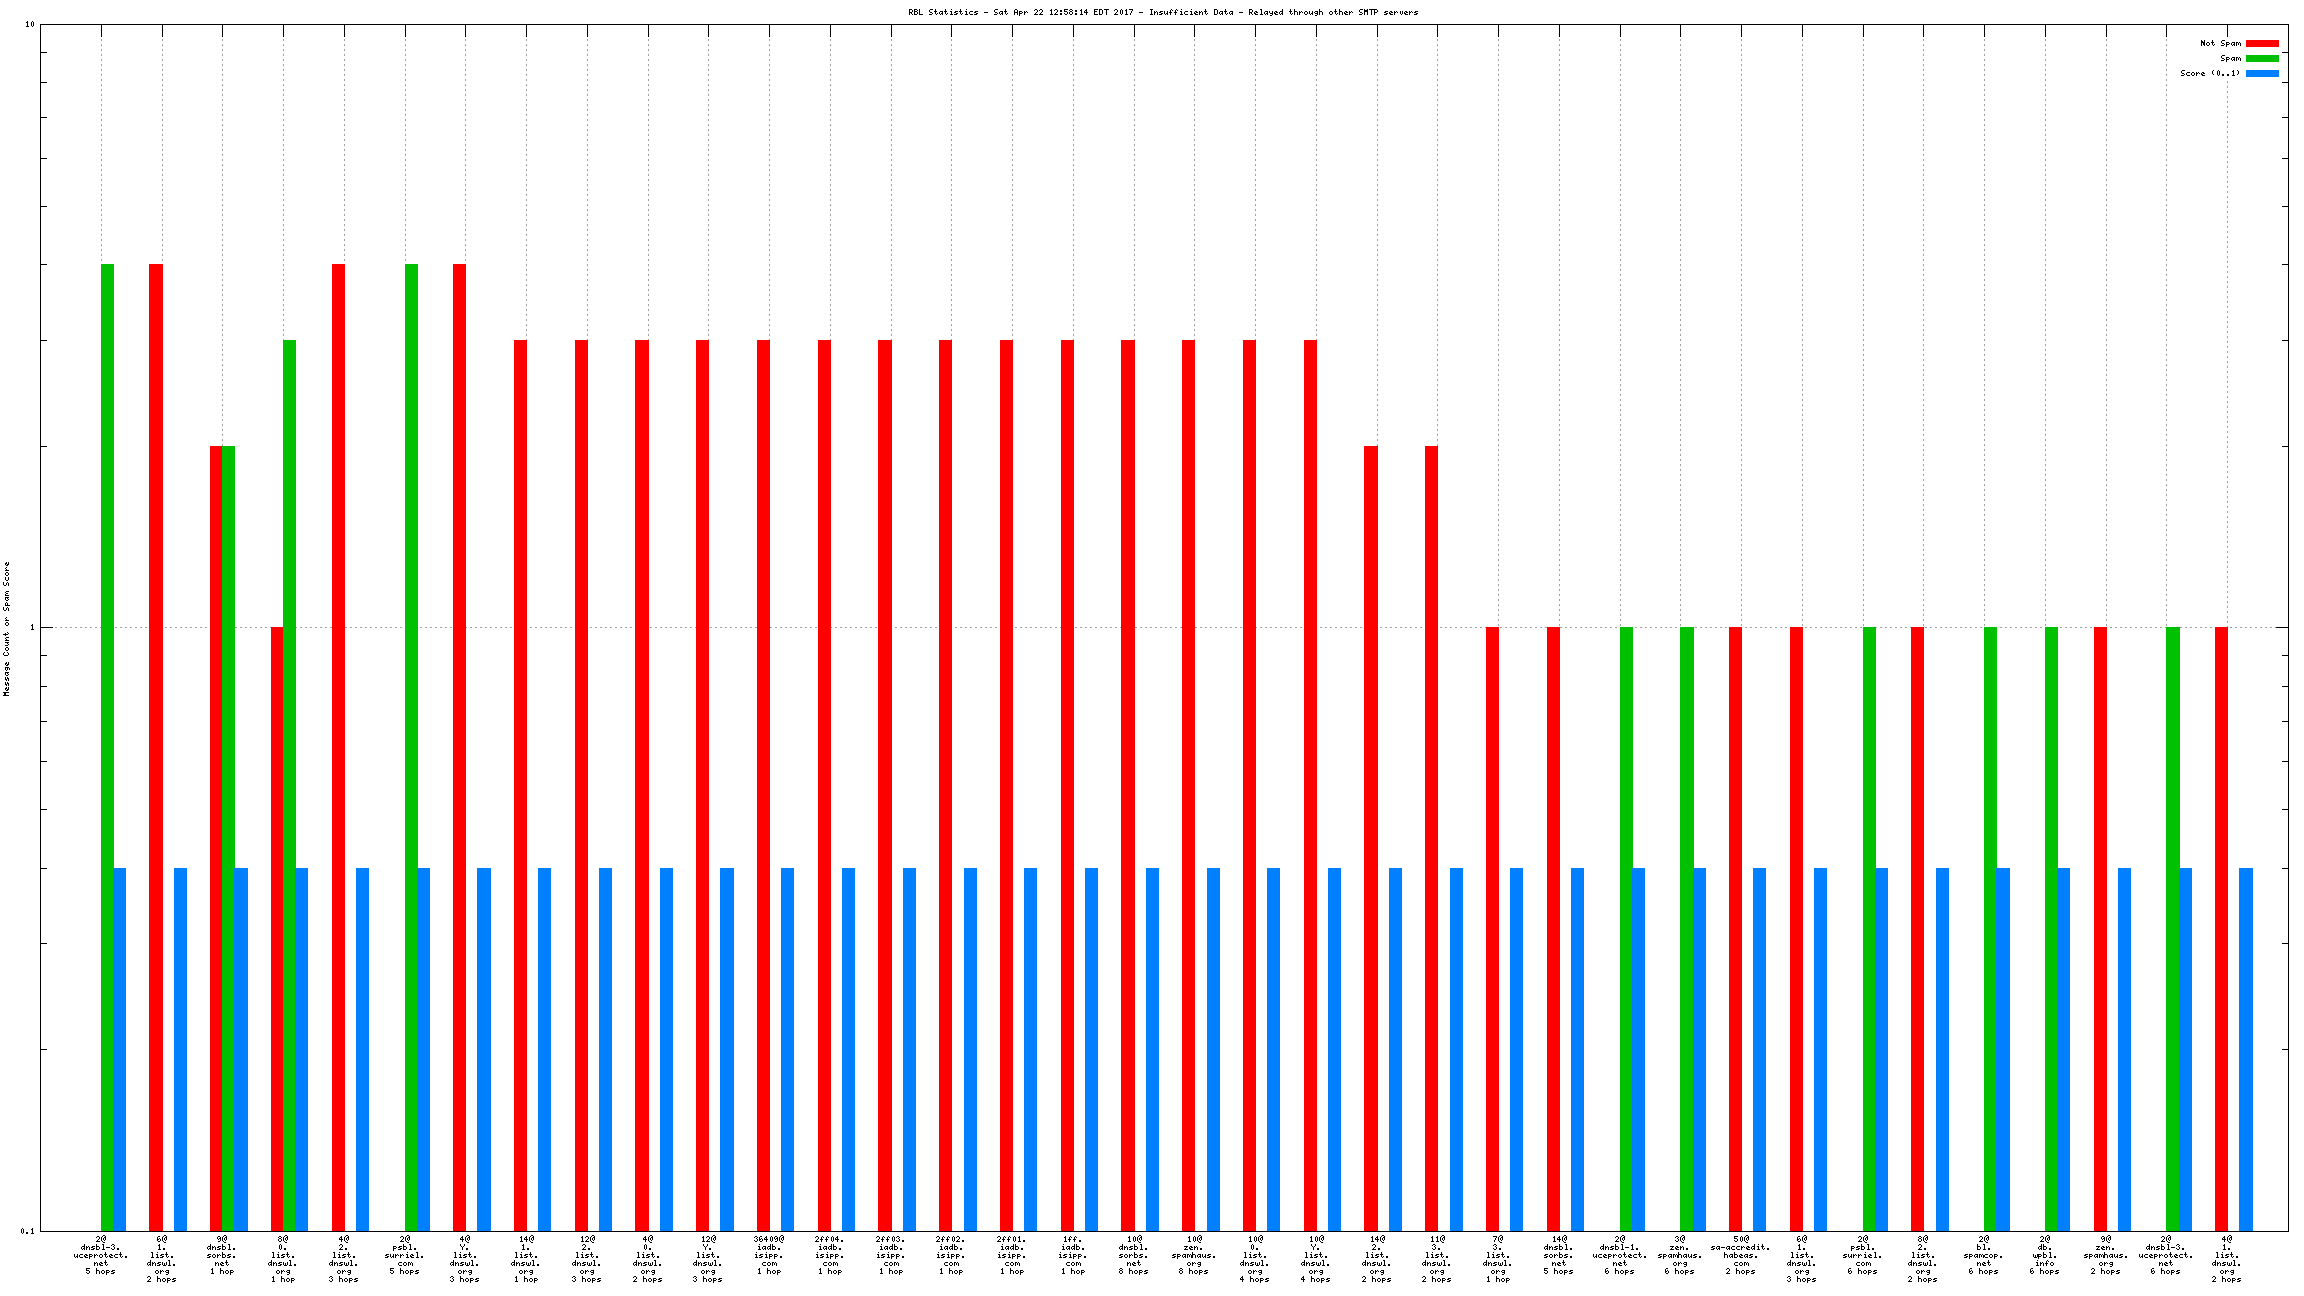The width and height of the screenshot is (2304, 1296).
Task: Click the red bar above sa-accredit.habeas.com
Action: tap(1735, 928)
